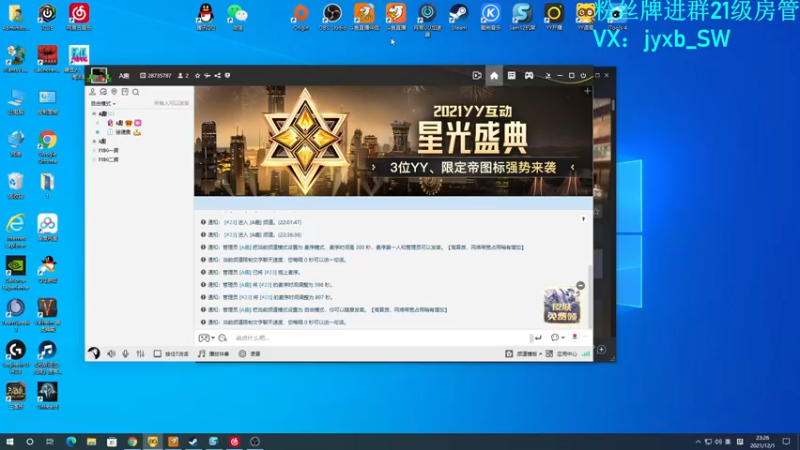
Task: Collapse the first A channel tree node
Action: click(x=94, y=114)
